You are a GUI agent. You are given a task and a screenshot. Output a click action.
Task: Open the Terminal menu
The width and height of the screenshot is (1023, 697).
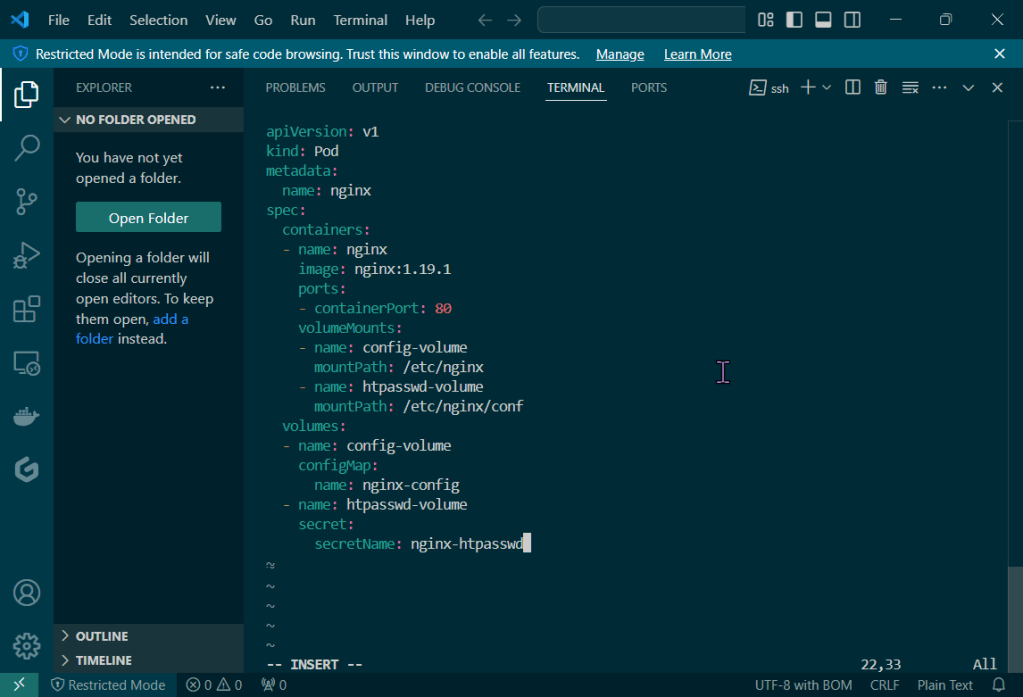[x=360, y=20]
